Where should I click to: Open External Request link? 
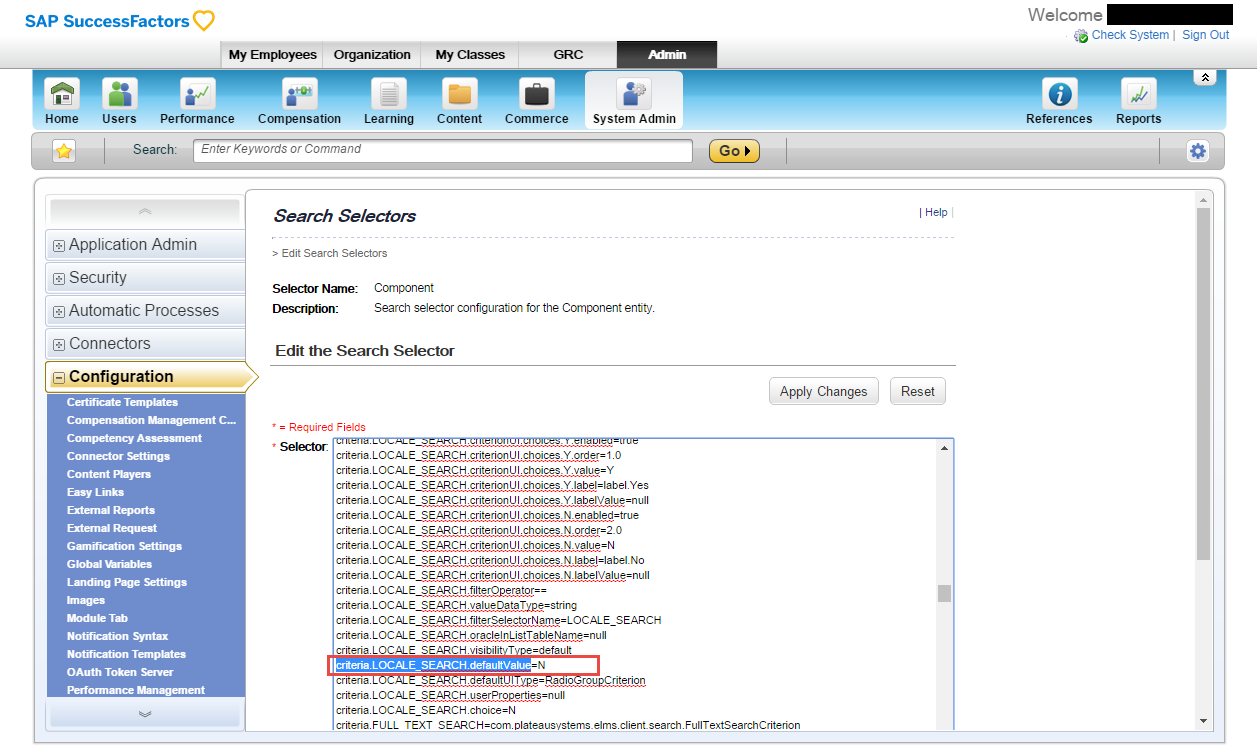(x=112, y=528)
